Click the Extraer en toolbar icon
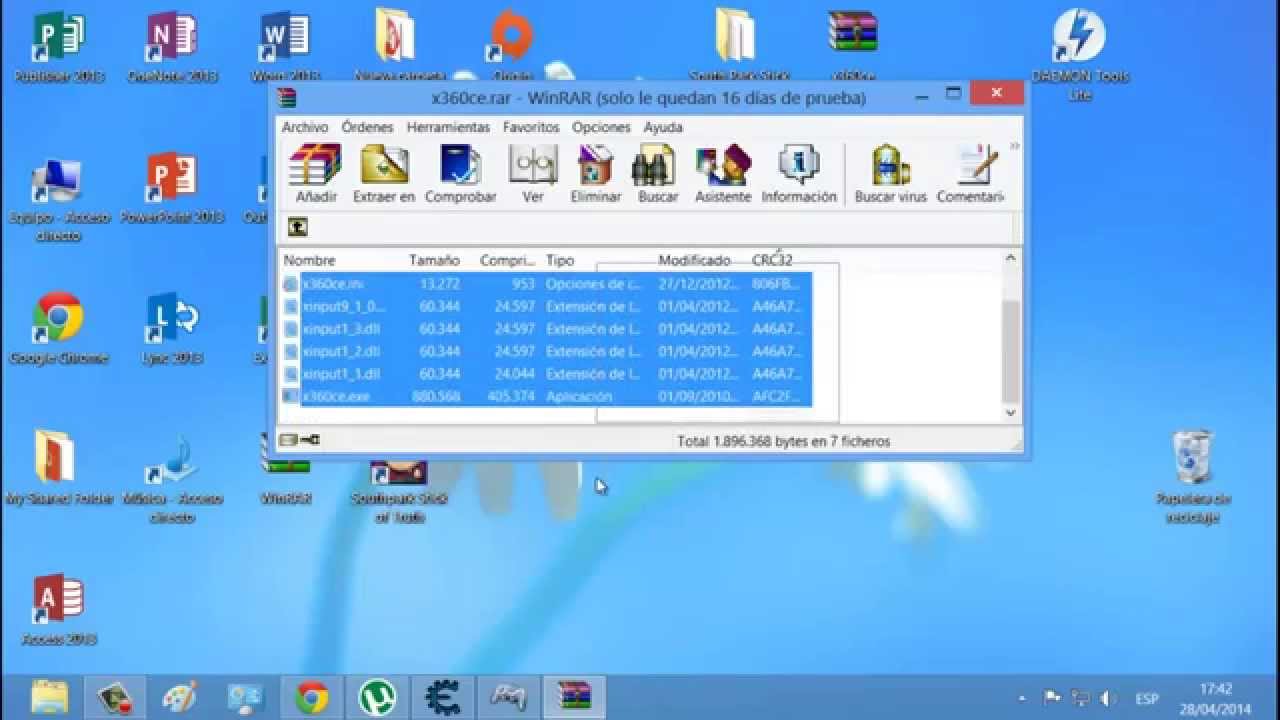This screenshot has width=1280, height=720. click(384, 174)
